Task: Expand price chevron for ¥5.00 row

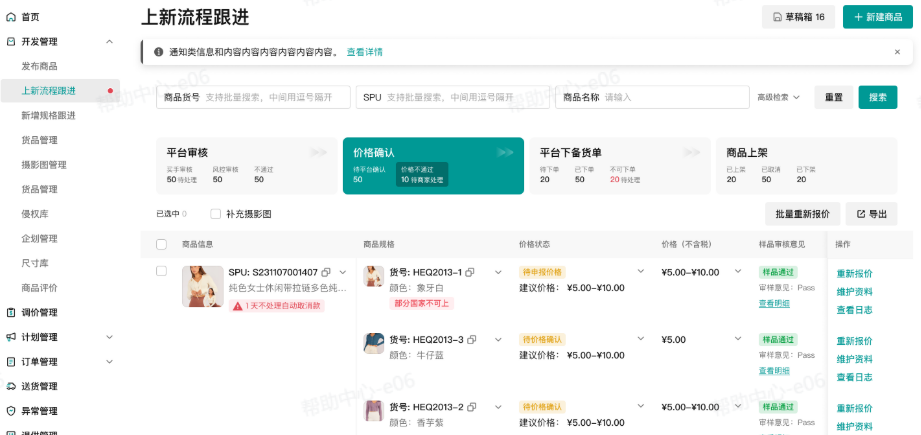Action: click(x=738, y=339)
